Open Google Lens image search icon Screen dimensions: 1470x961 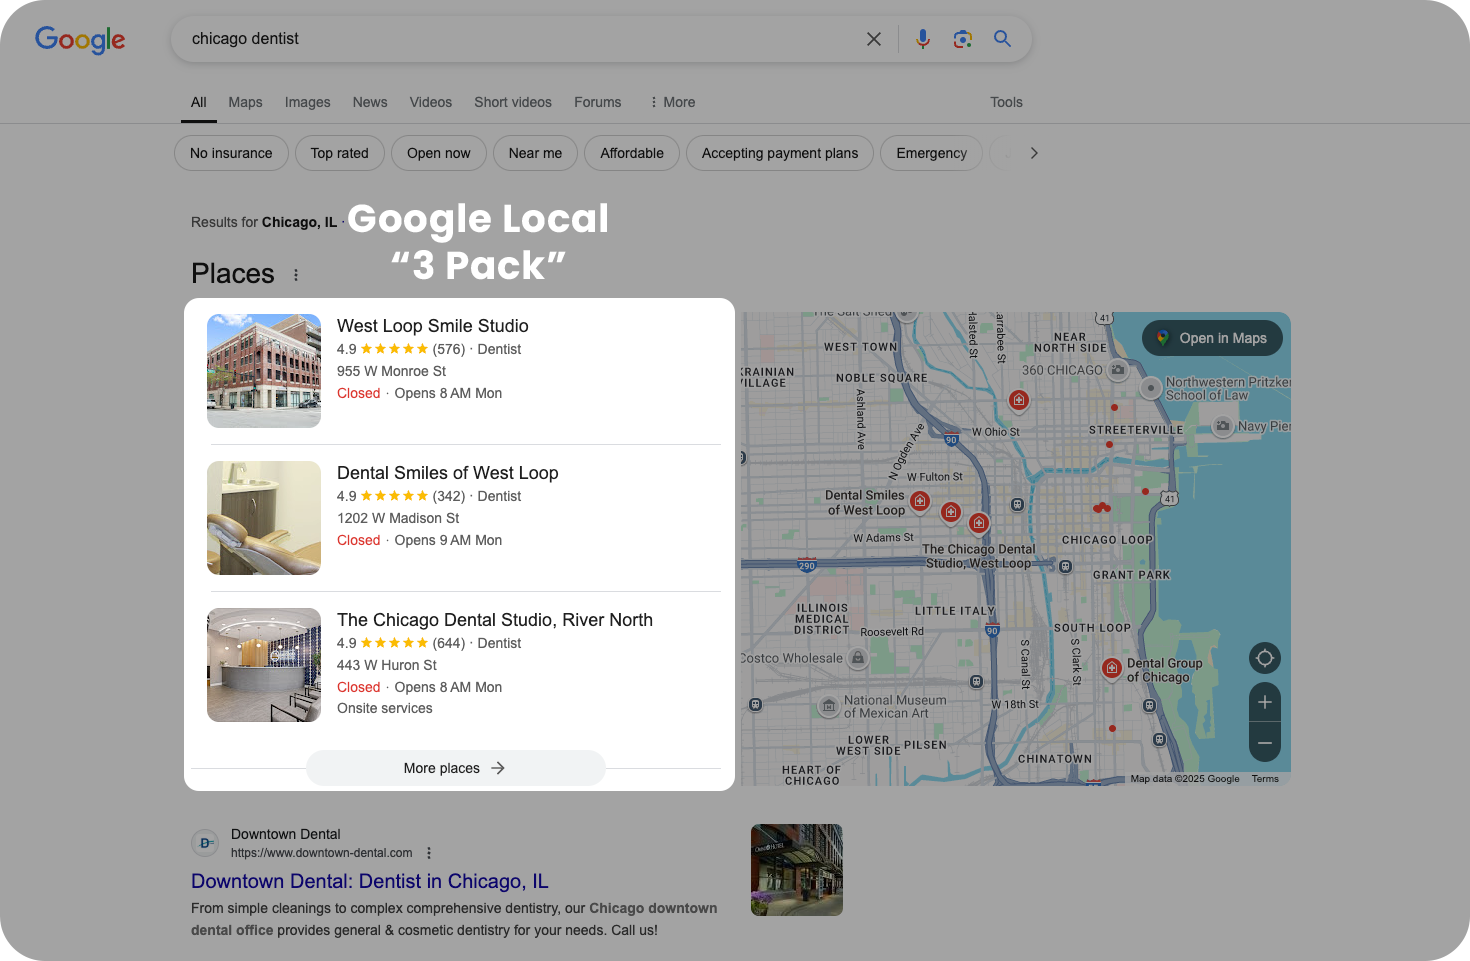click(963, 39)
